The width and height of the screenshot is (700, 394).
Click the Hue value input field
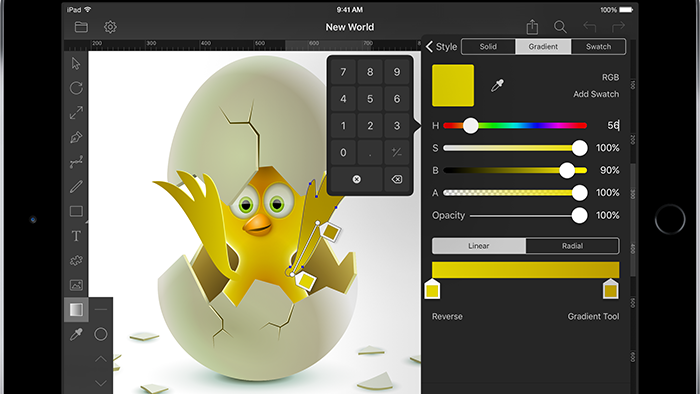point(613,125)
